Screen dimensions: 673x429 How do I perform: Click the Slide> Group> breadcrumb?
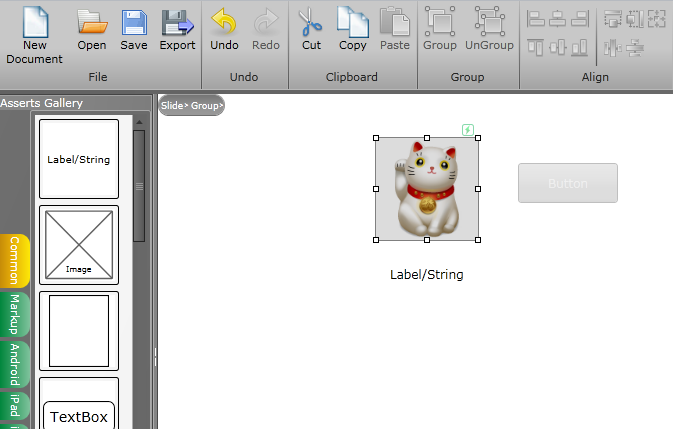(x=191, y=106)
